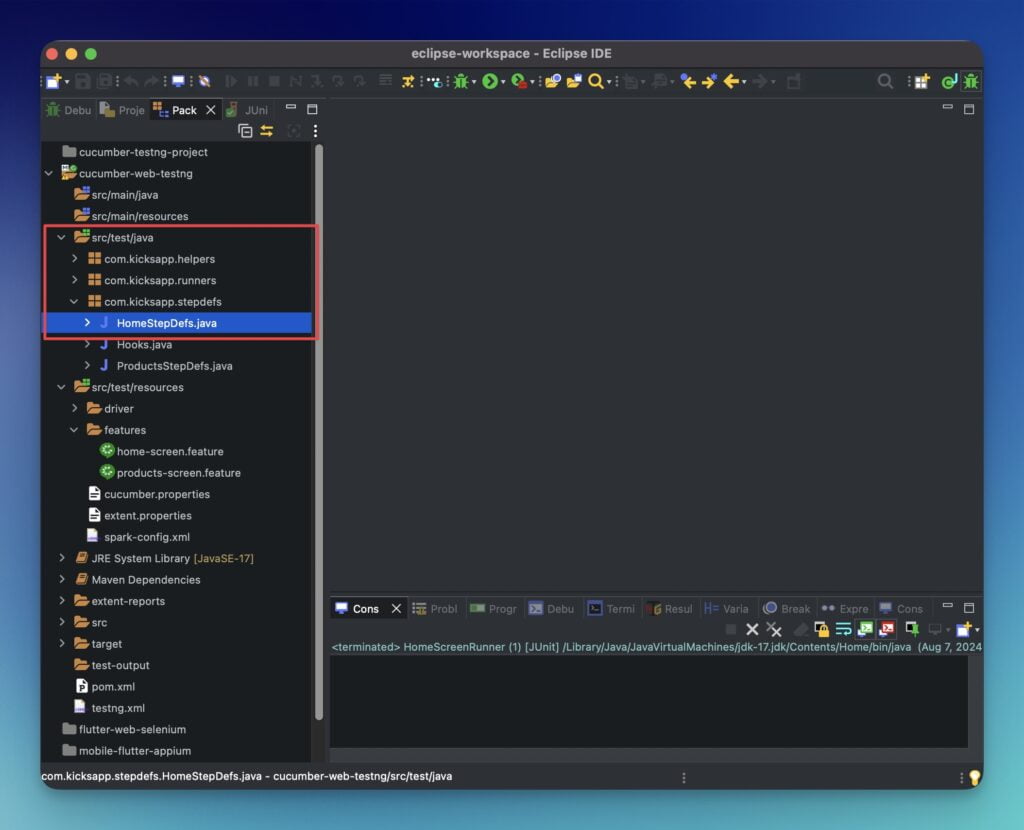This screenshot has height=830, width=1024.
Task: Expand com.kicksapp.helpers package
Action: [x=74, y=259]
